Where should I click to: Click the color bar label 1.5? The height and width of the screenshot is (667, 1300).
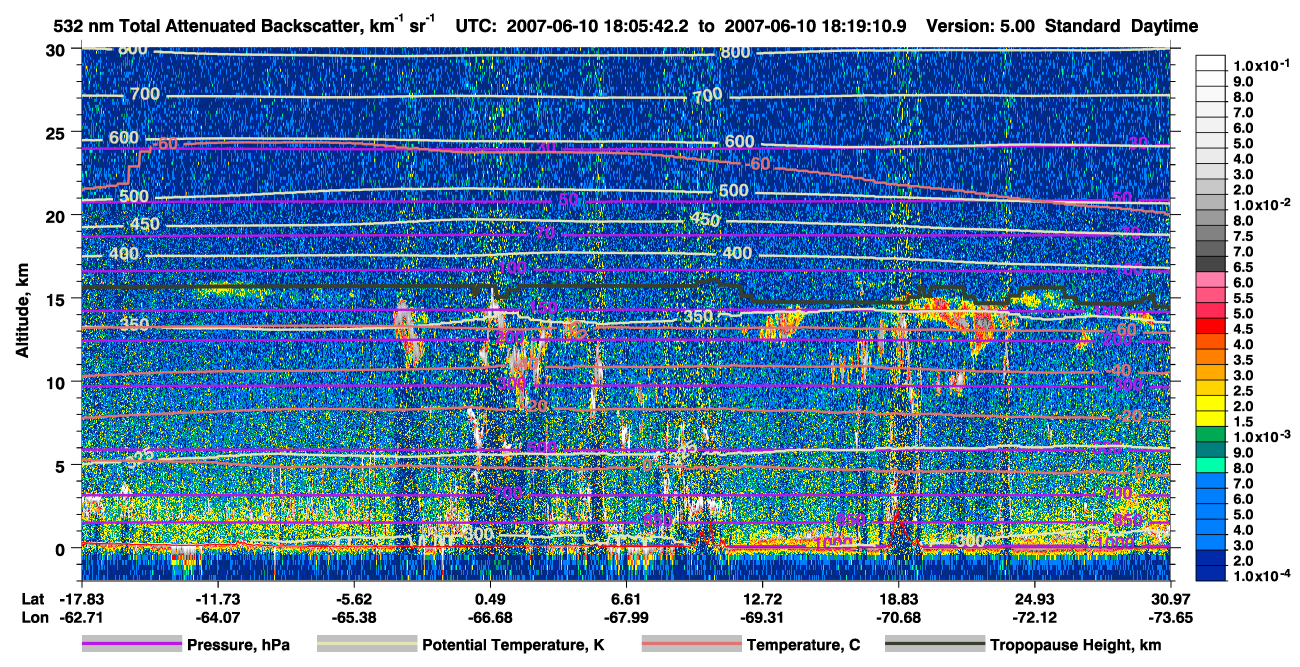pos(1243,422)
